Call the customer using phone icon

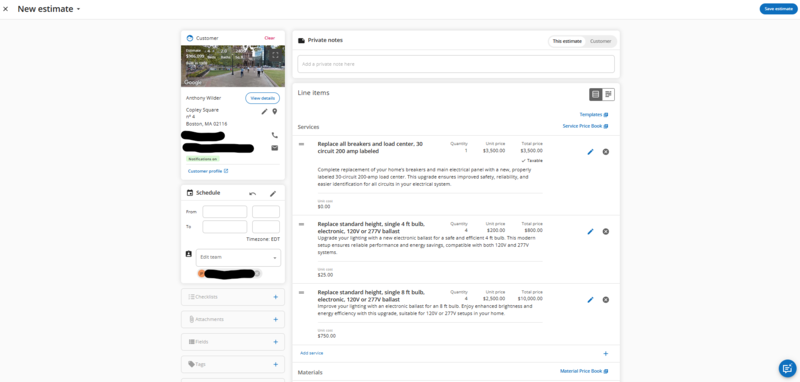click(274, 135)
